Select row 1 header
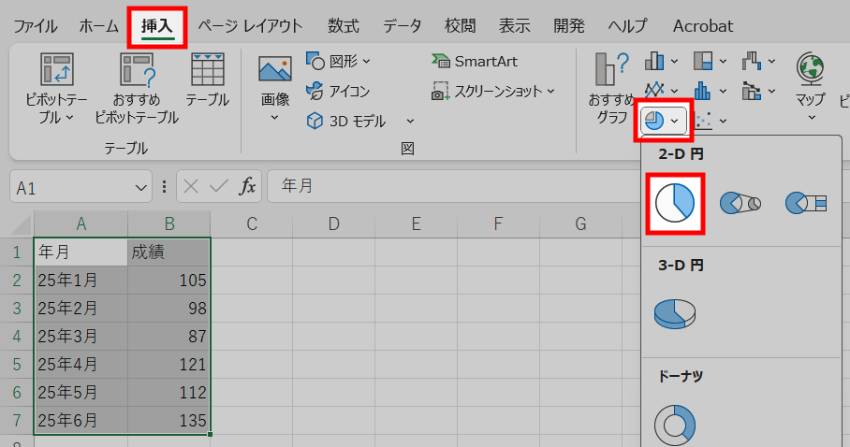Screen dimensions: 850x447 click(x=17, y=252)
